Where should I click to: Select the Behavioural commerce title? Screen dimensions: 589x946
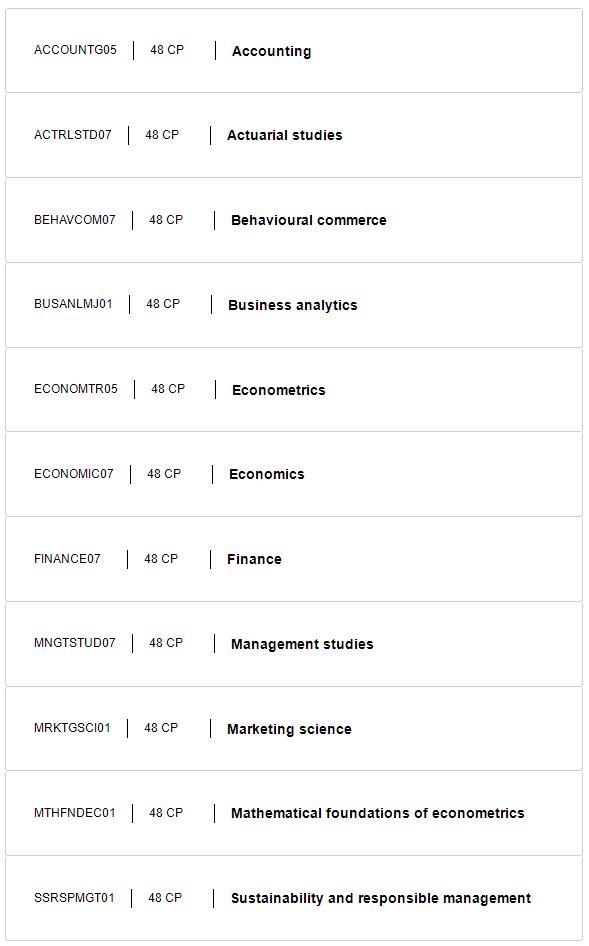(308, 220)
